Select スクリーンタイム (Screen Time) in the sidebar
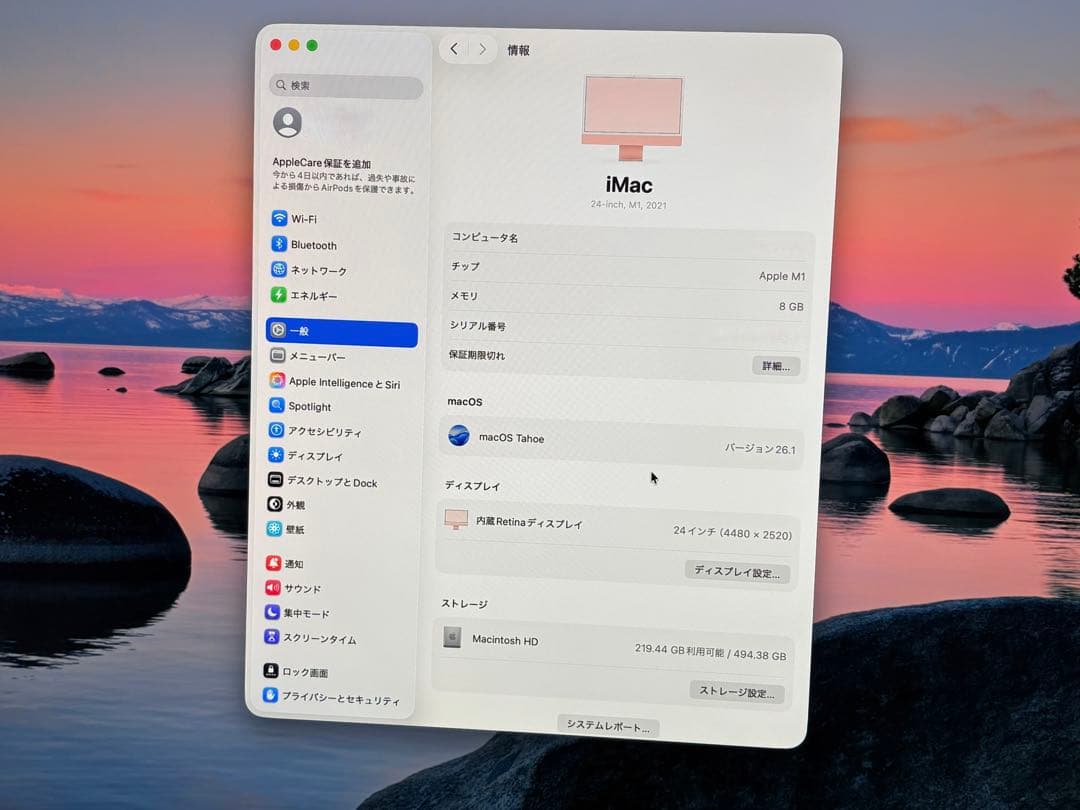Screen dimensions: 1080x810 (278, 638)
